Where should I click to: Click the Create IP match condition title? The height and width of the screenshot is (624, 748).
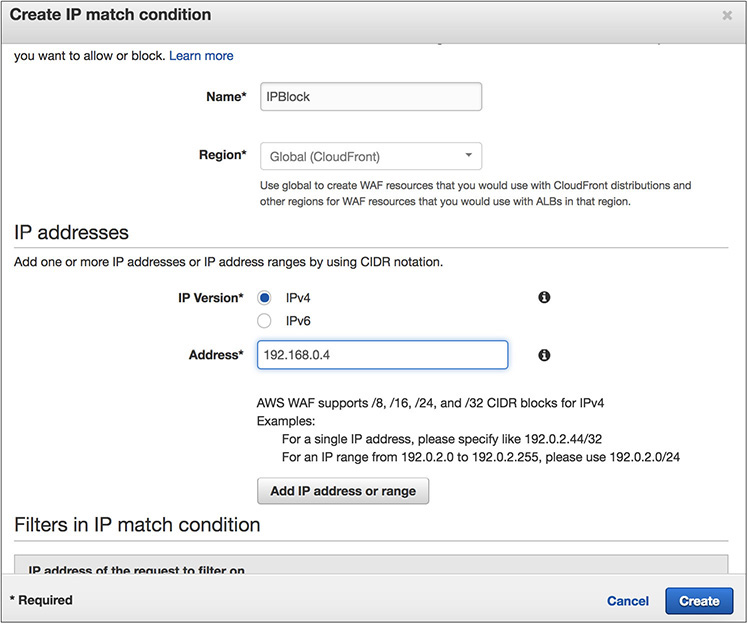point(110,15)
